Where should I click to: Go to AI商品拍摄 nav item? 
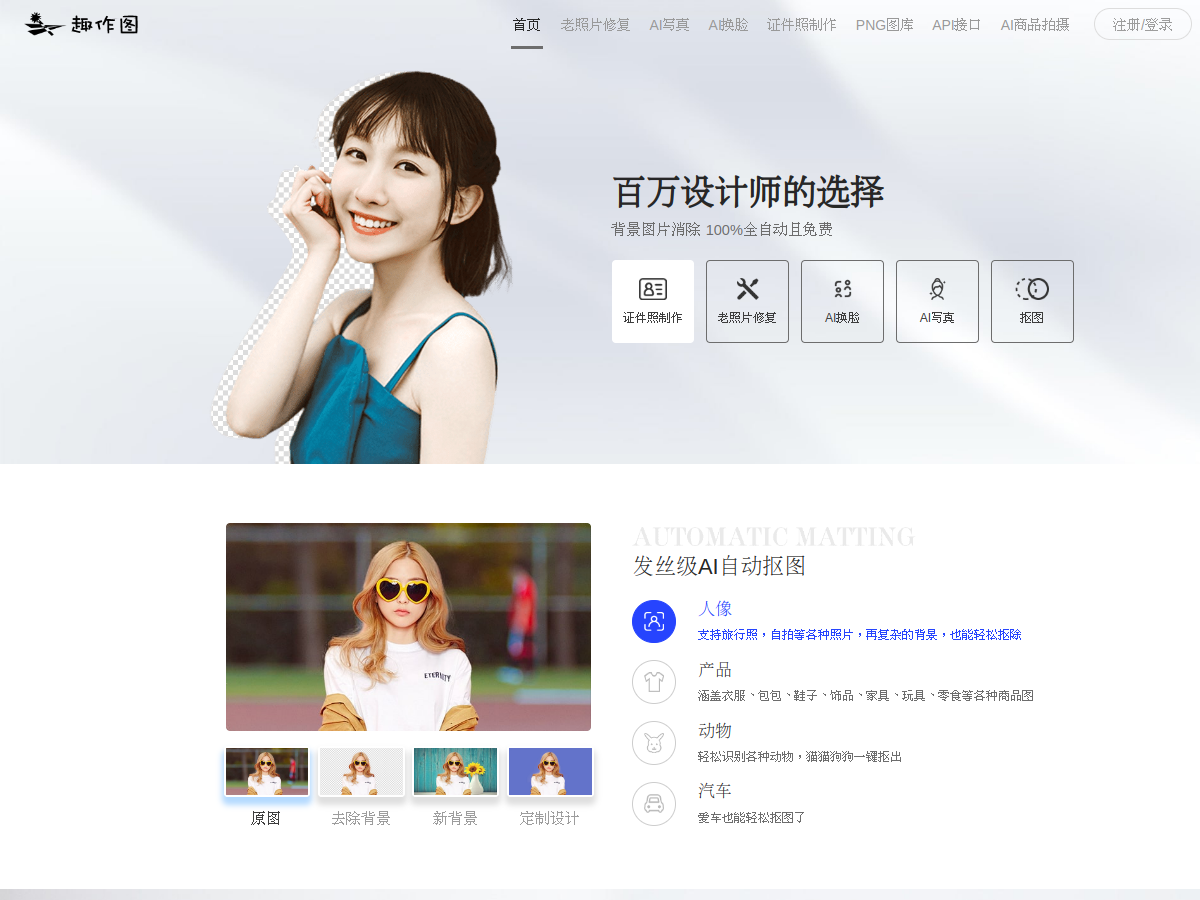tap(1035, 25)
